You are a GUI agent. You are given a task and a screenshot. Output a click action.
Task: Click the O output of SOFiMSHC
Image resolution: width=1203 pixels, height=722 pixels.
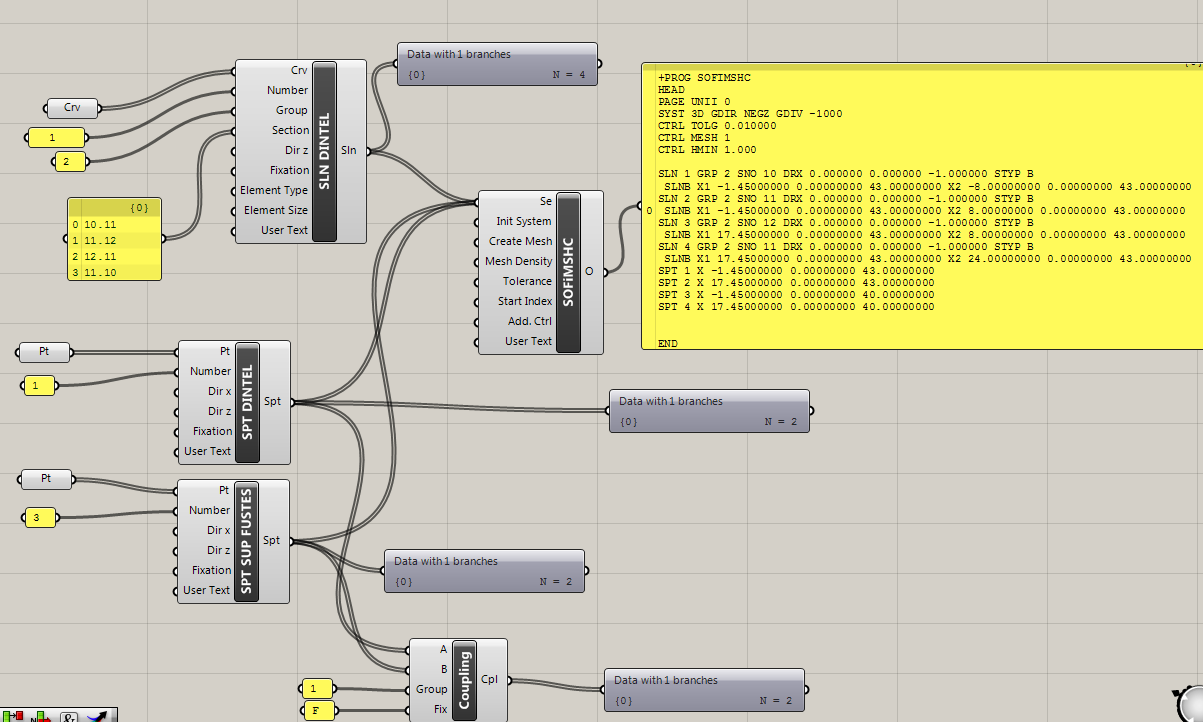click(x=589, y=271)
